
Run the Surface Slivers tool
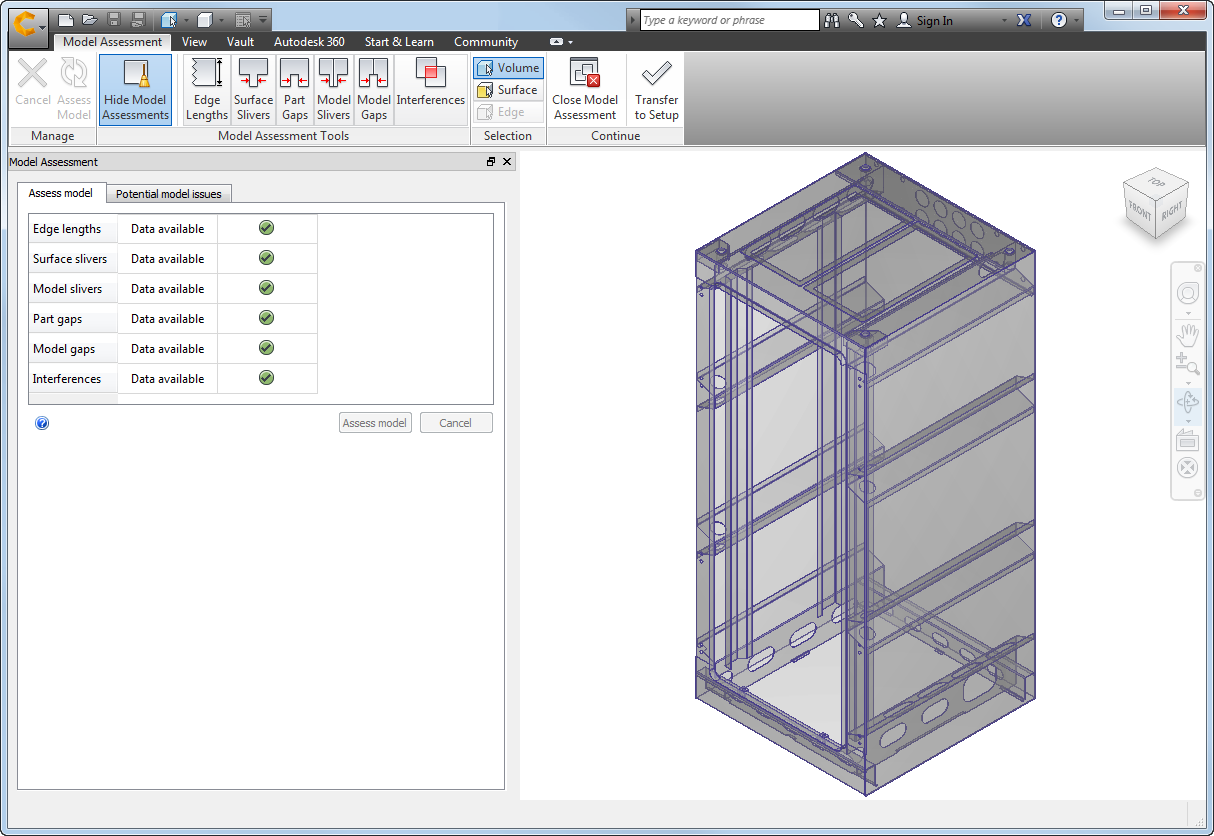pos(253,90)
